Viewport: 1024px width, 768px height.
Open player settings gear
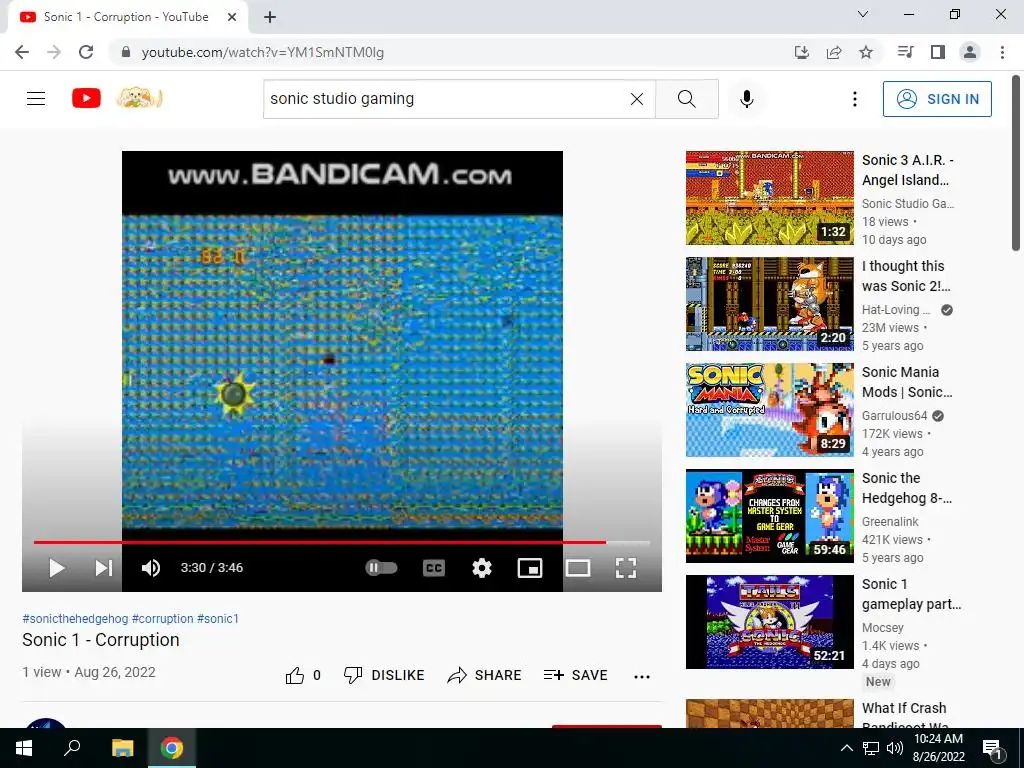pos(482,568)
